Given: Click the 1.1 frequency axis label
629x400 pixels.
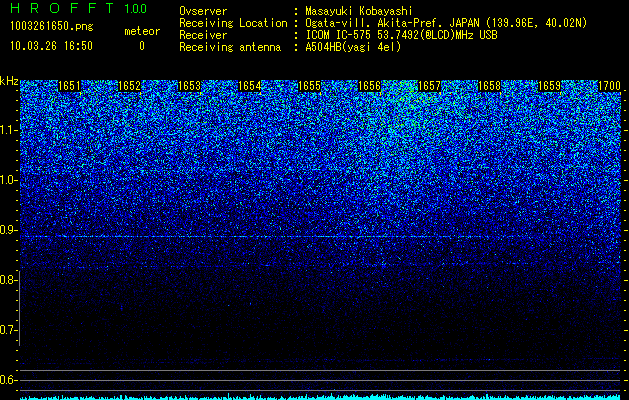Looking at the screenshot, I should (x=8, y=130).
